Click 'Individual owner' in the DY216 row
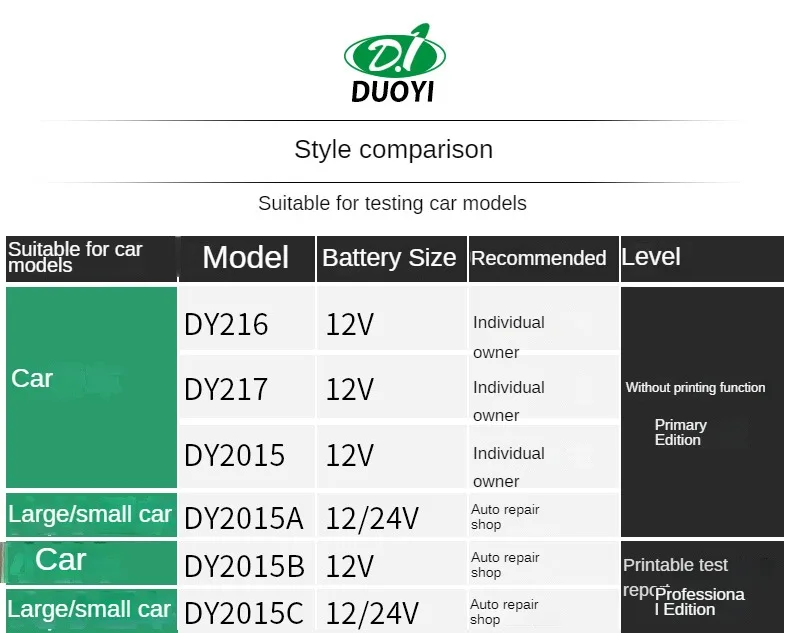Screen dimensions: 790x633 [x=509, y=337]
